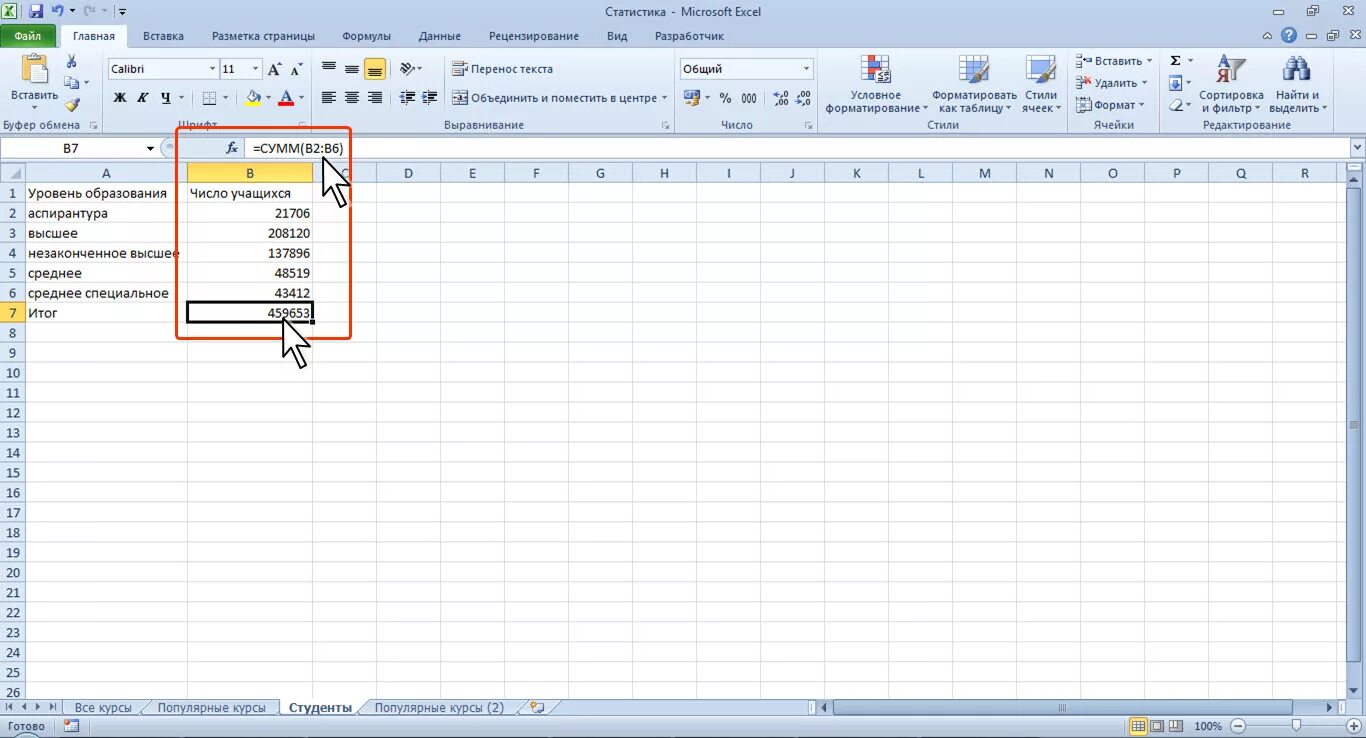Toggle italic К formatting

pyautogui.click(x=142, y=98)
